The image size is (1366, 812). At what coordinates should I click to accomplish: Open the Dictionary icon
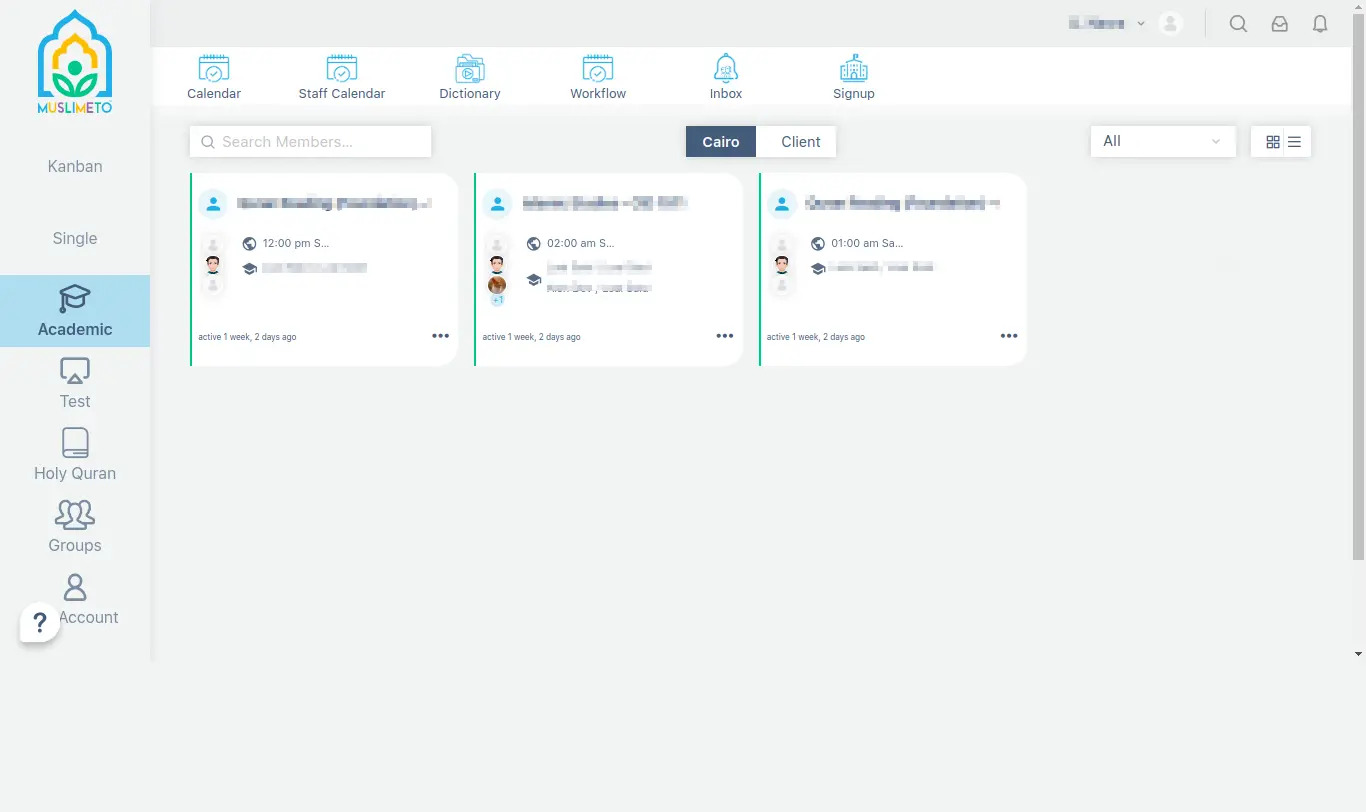click(x=470, y=69)
